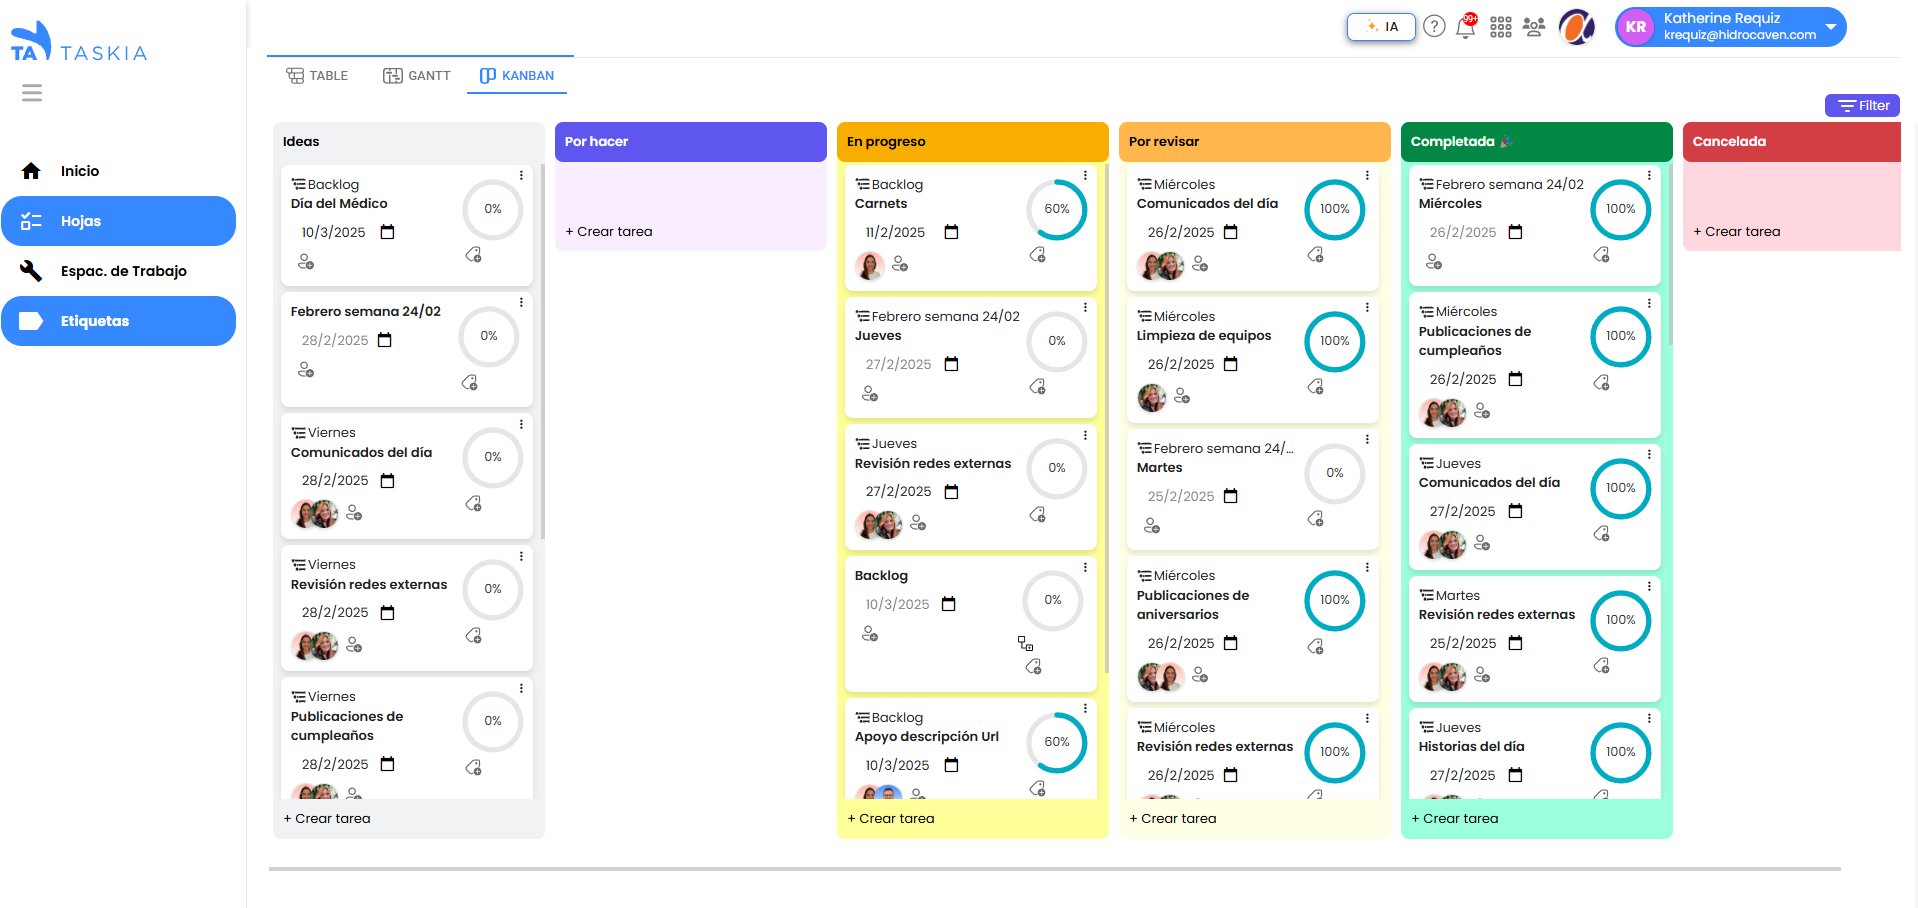Open the notifications bell icon
The width and height of the screenshot is (1918, 908).
pos(1465,28)
